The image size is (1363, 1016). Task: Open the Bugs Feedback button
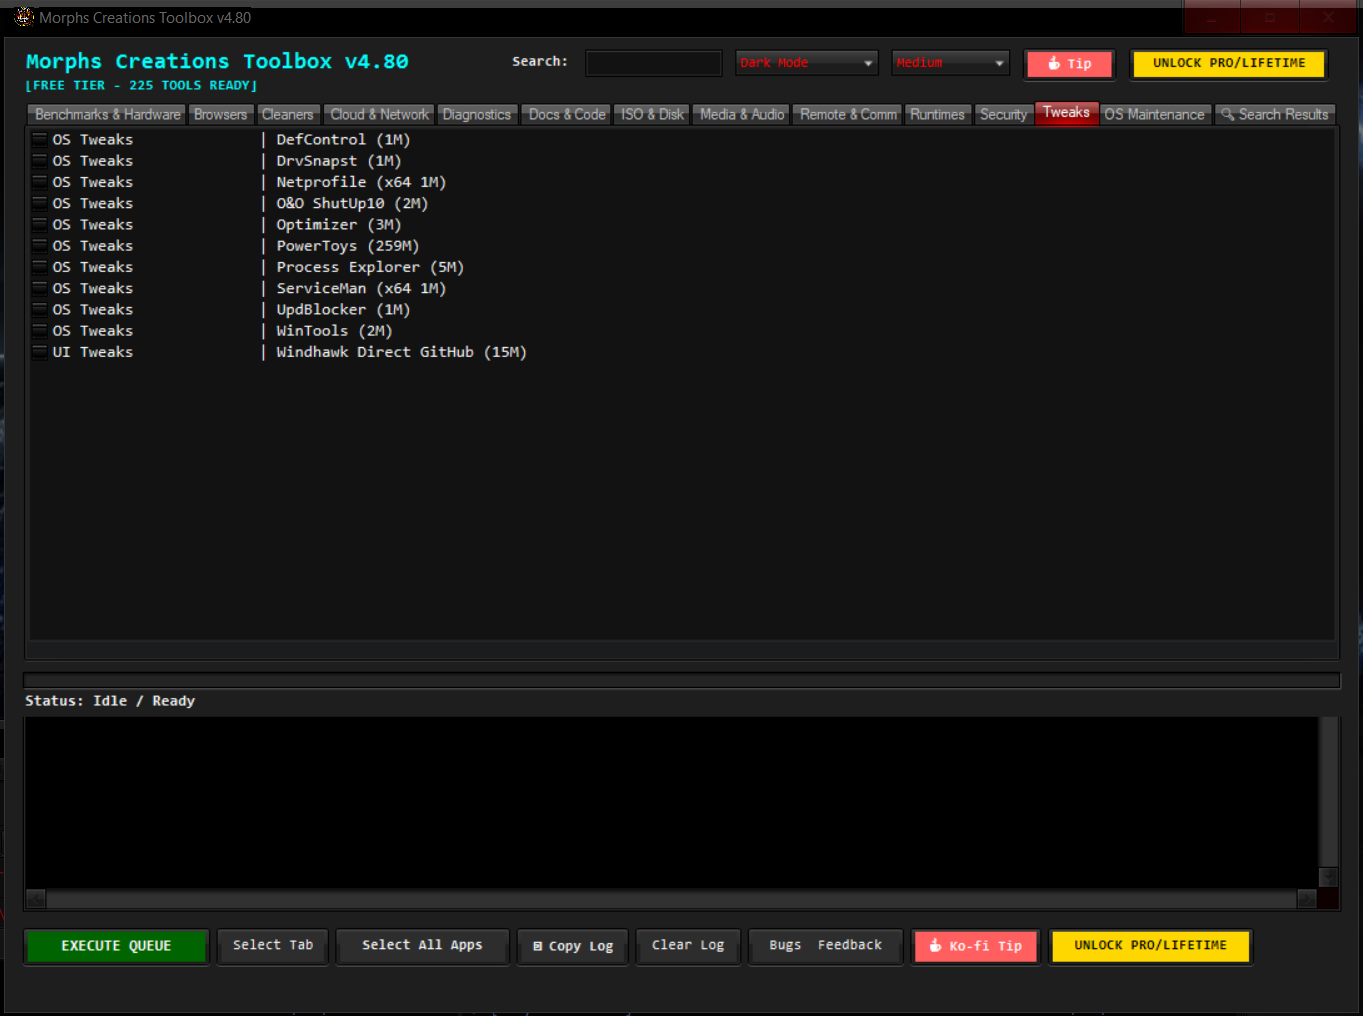point(825,945)
